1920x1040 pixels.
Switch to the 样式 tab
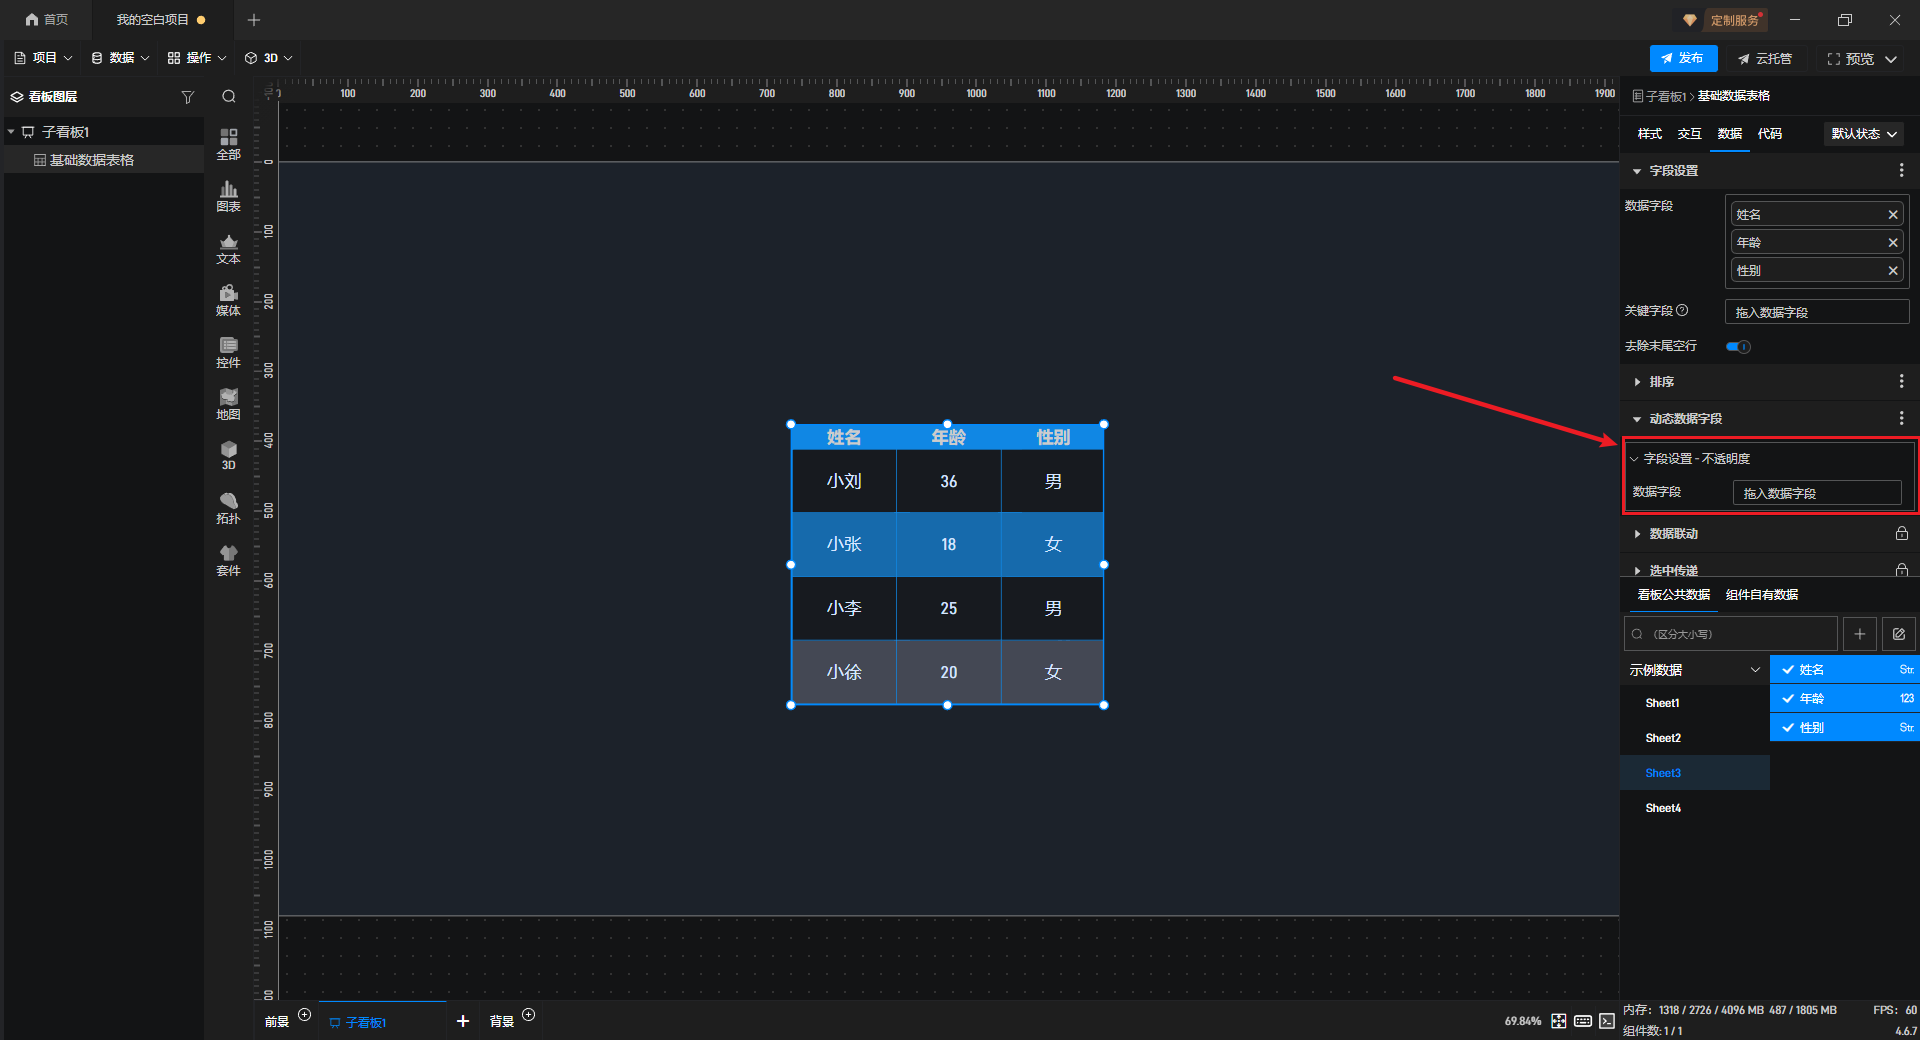click(x=1649, y=134)
